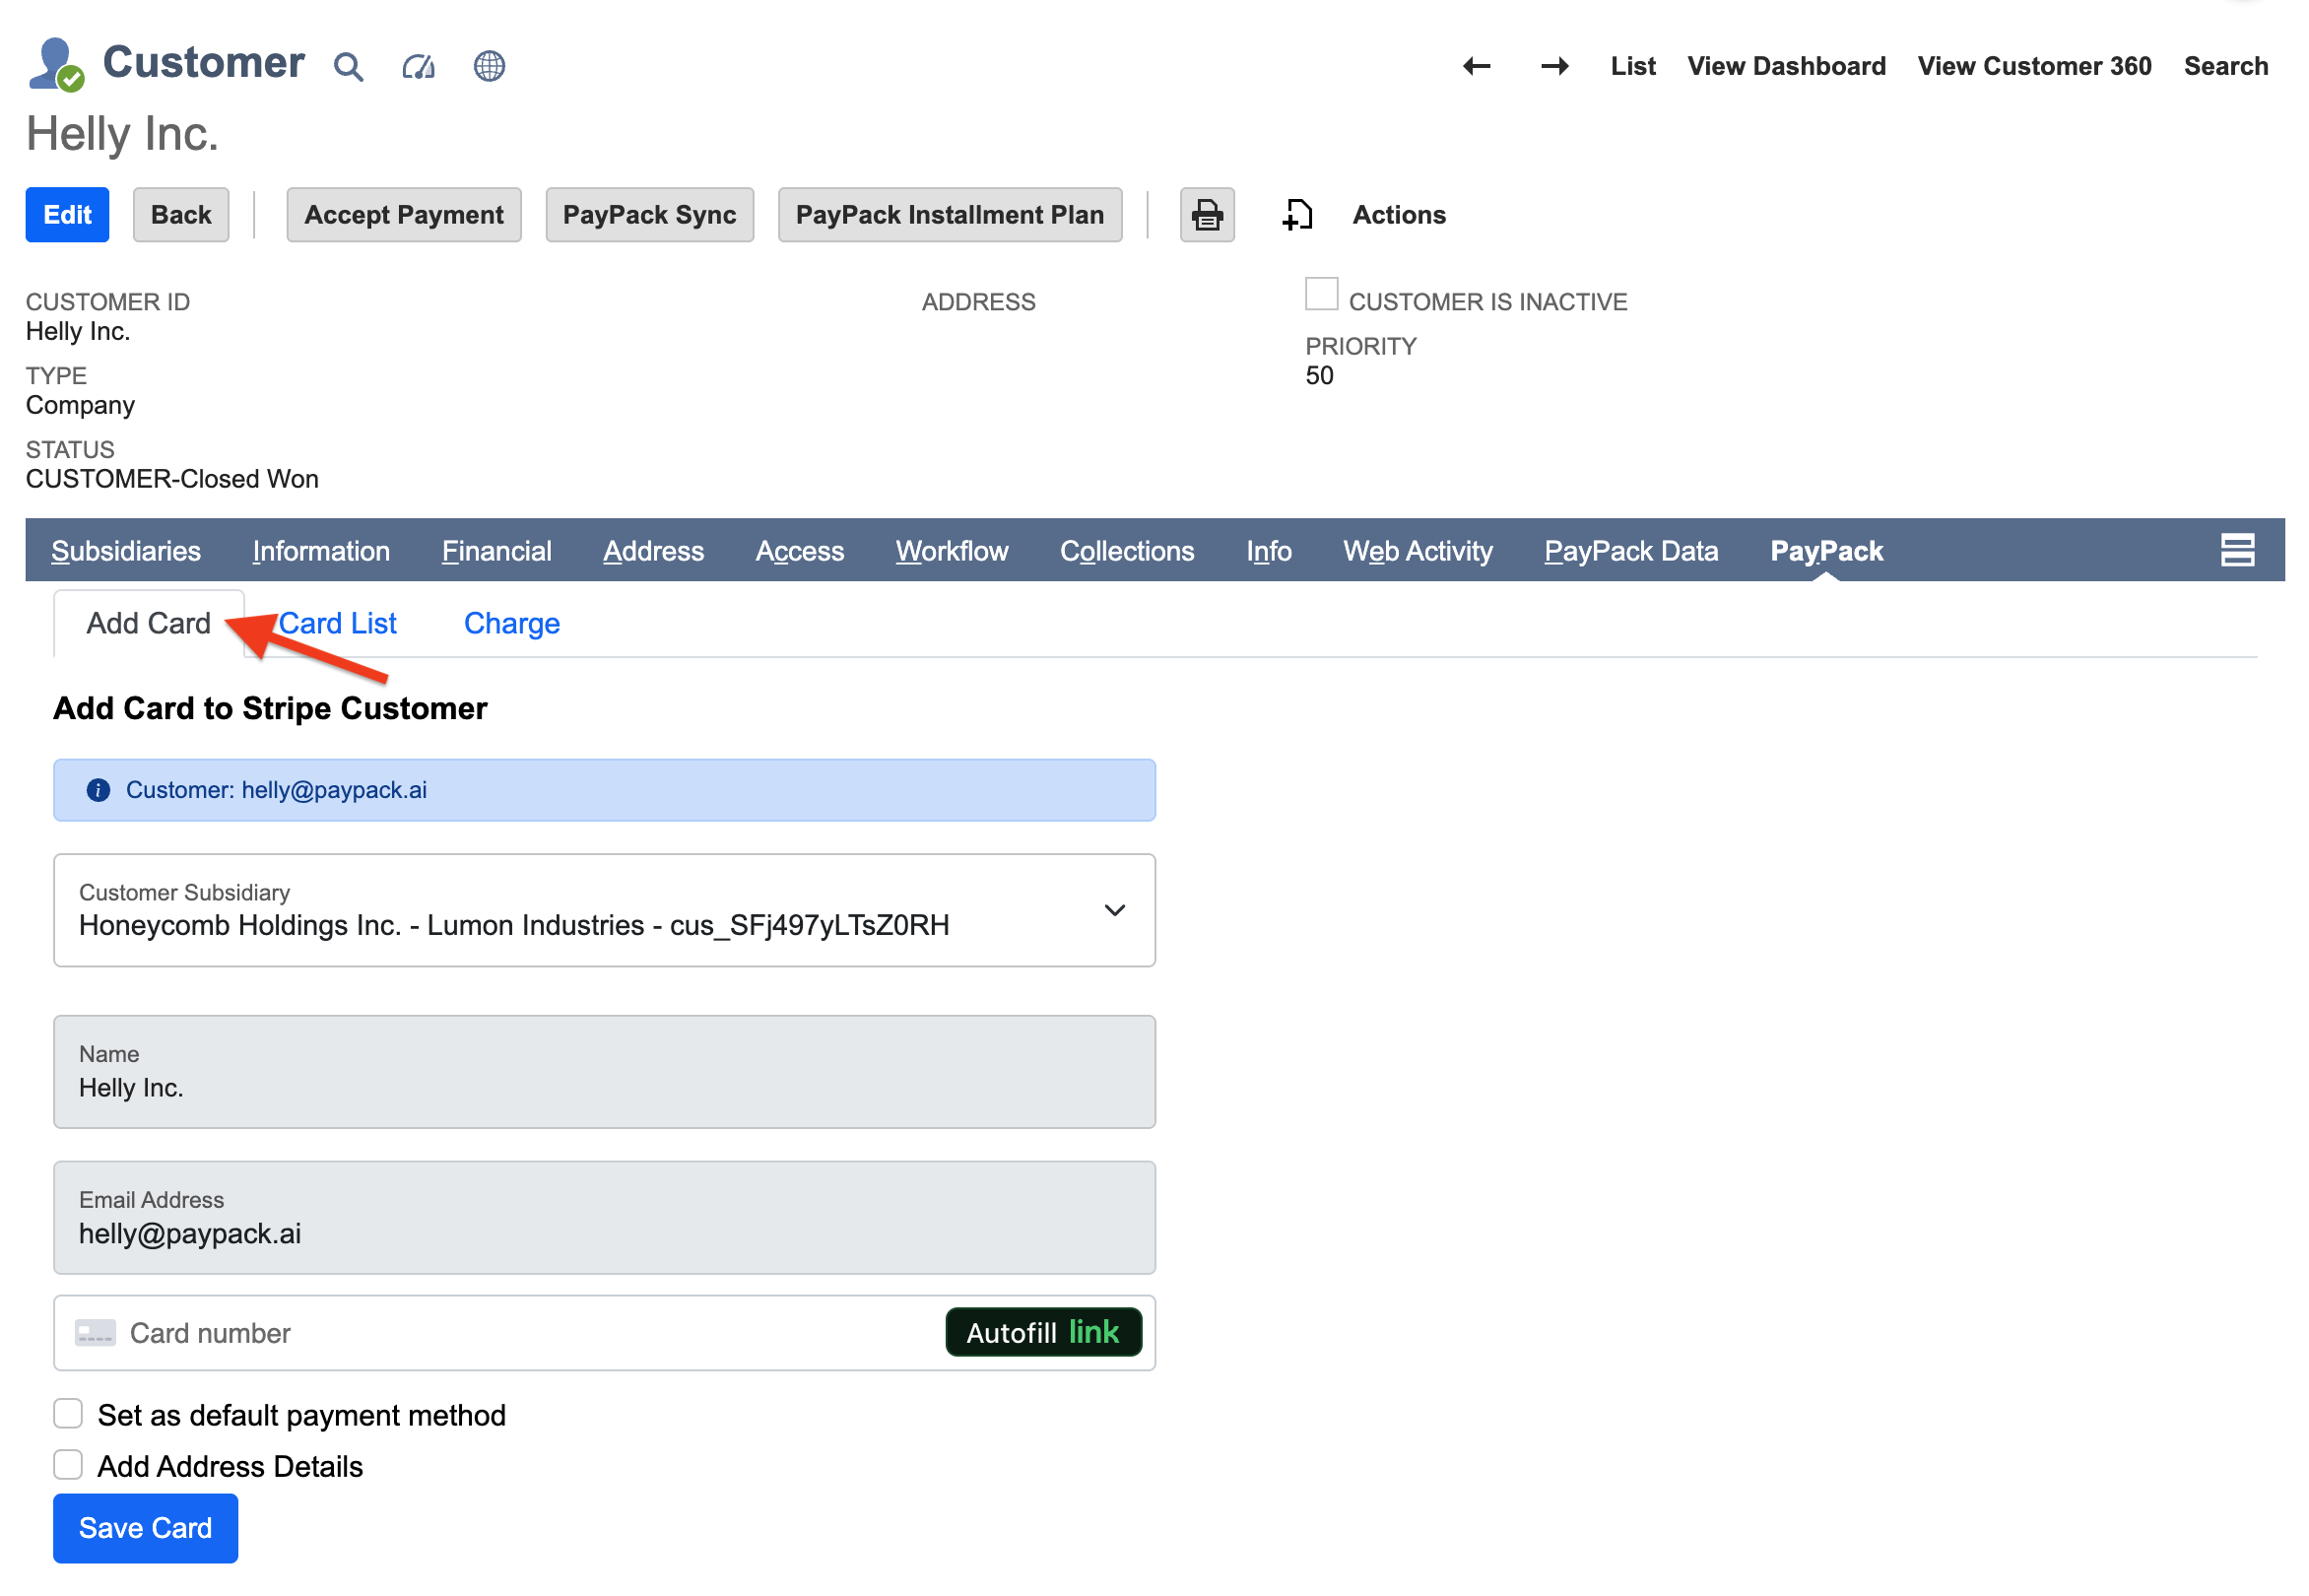2309x1596 pixels.
Task: Open the PayPack Data tab
Action: coord(1630,550)
